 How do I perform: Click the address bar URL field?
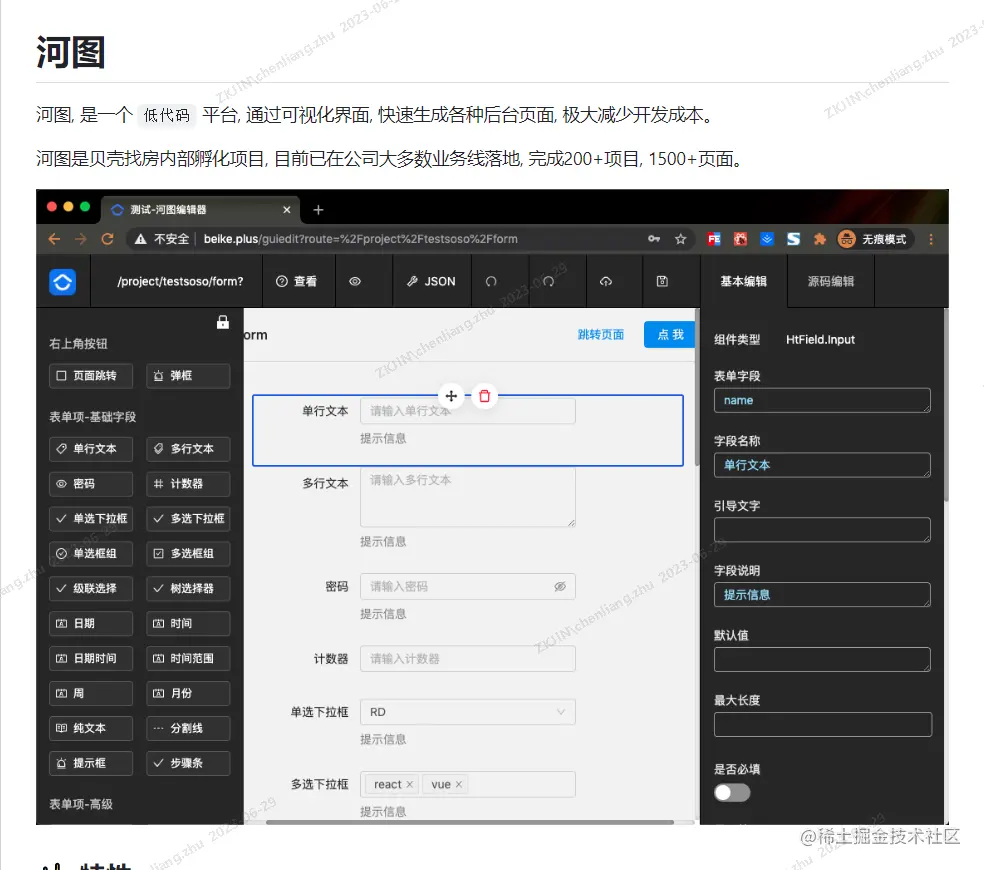click(408, 239)
